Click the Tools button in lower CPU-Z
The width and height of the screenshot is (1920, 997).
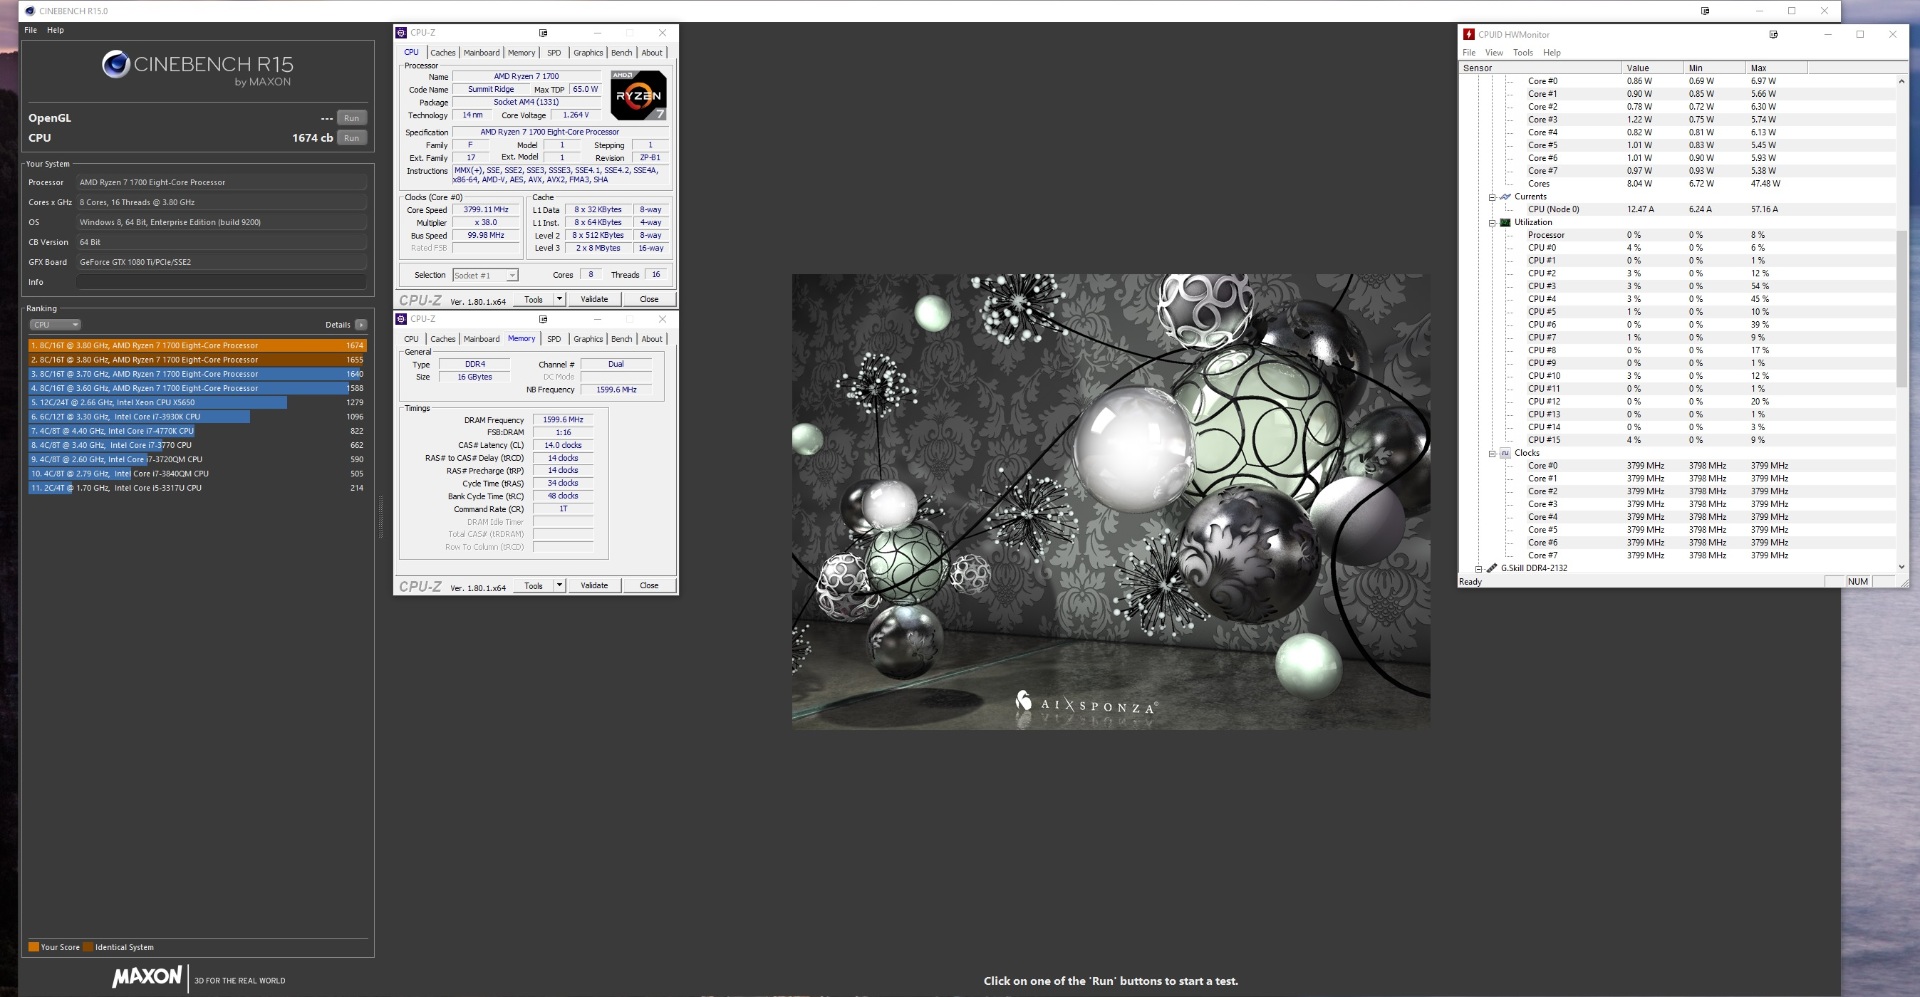click(534, 585)
